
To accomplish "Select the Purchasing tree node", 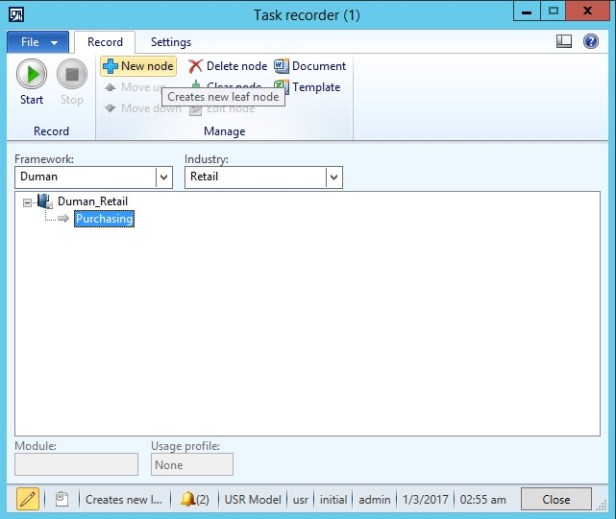I will click(104, 219).
